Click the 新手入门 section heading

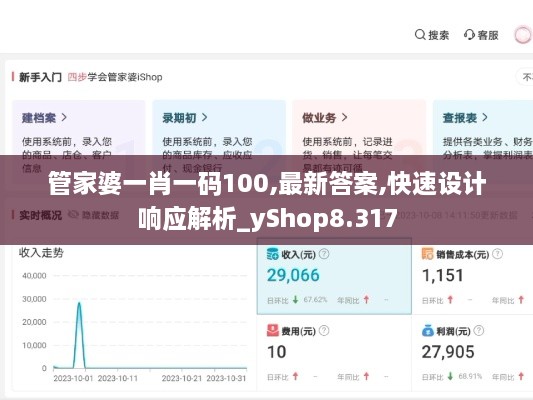tap(40, 77)
